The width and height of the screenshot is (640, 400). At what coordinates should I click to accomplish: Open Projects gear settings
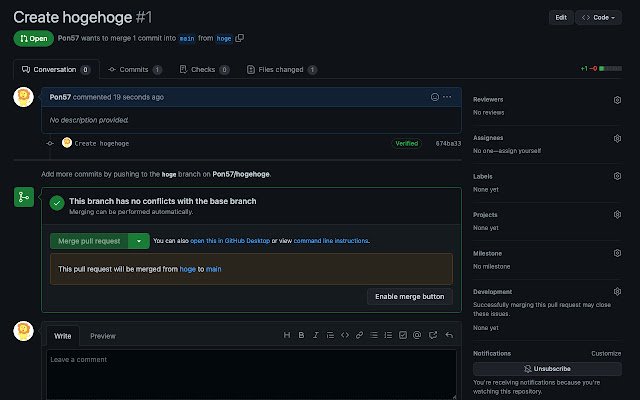[617, 214]
